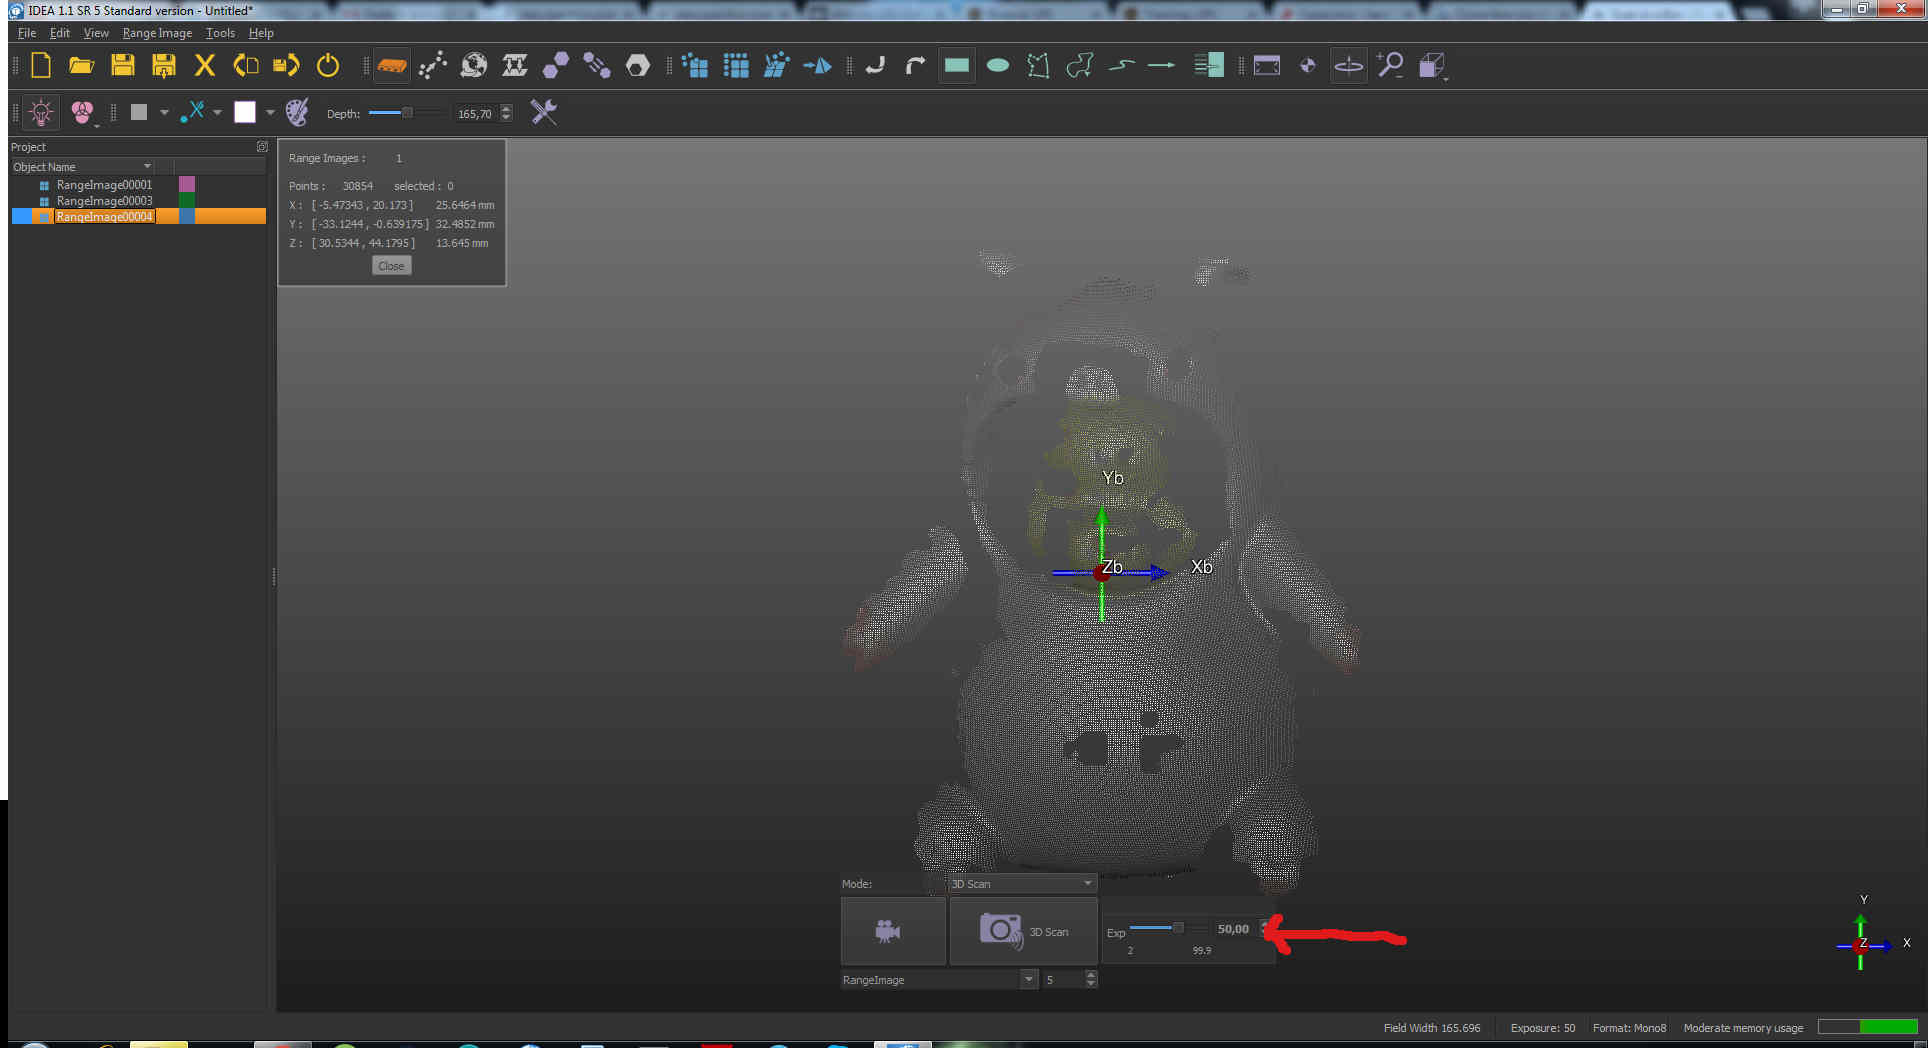The height and width of the screenshot is (1048, 1928).
Task: Open the white background color dropdown arrow
Action: click(270, 112)
